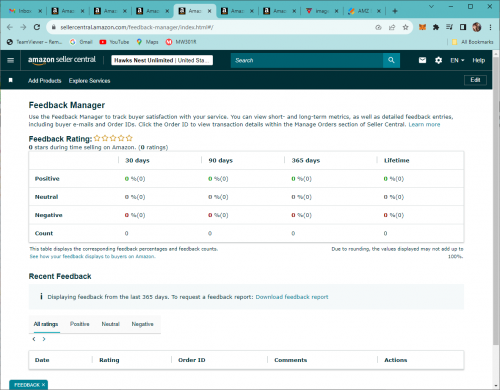Click the share page icon in address bar
Screen dimensions: 500x390
tap(392, 27)
